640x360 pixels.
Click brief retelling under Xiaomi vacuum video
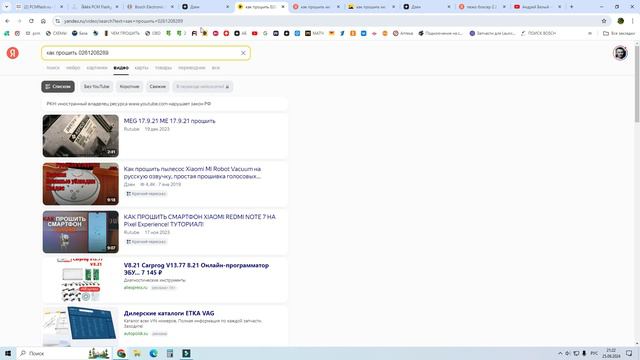coord(146,194)
